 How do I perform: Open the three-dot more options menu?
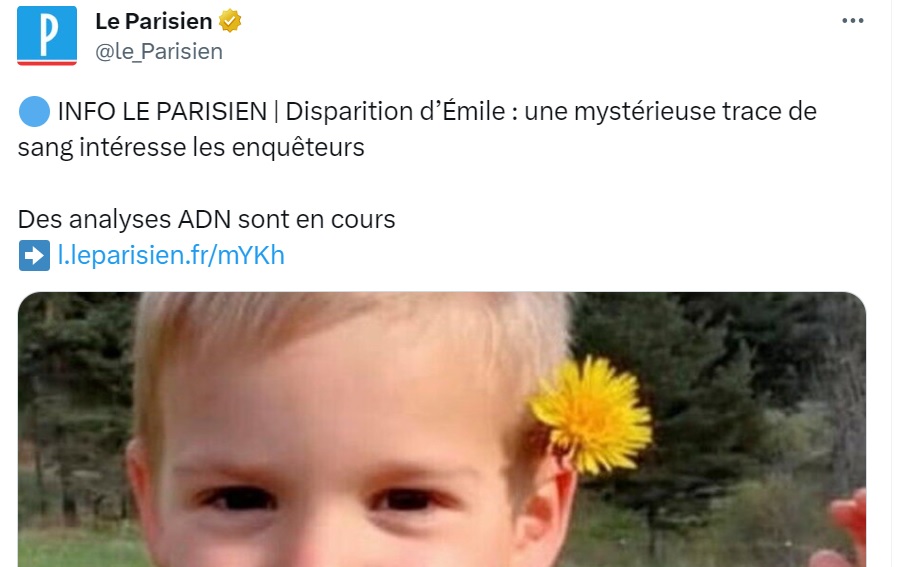click(x=853, y=20)
